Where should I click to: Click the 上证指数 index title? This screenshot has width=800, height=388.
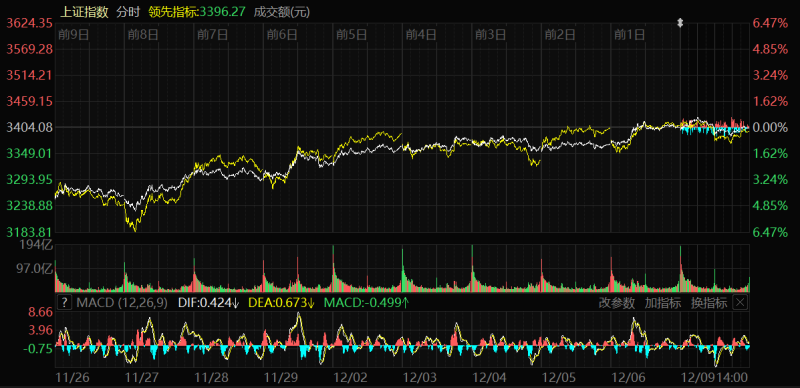click(x=84, y=12)
